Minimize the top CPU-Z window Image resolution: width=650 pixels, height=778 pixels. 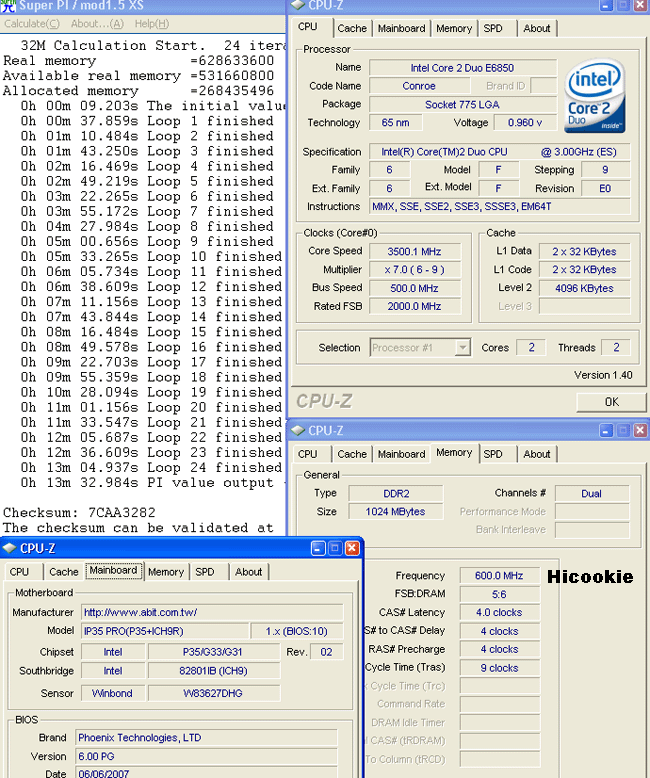pos(606,5)
